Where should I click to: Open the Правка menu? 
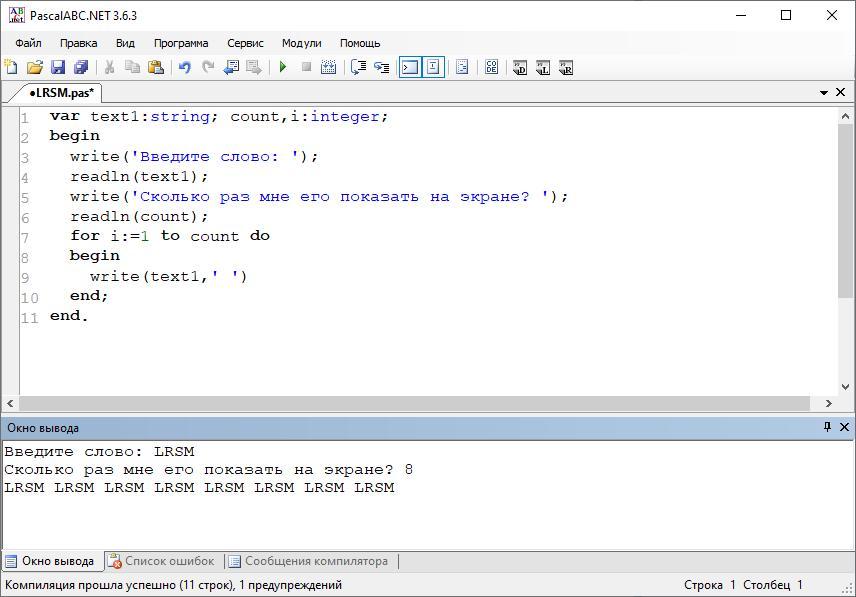click(79, 43)
